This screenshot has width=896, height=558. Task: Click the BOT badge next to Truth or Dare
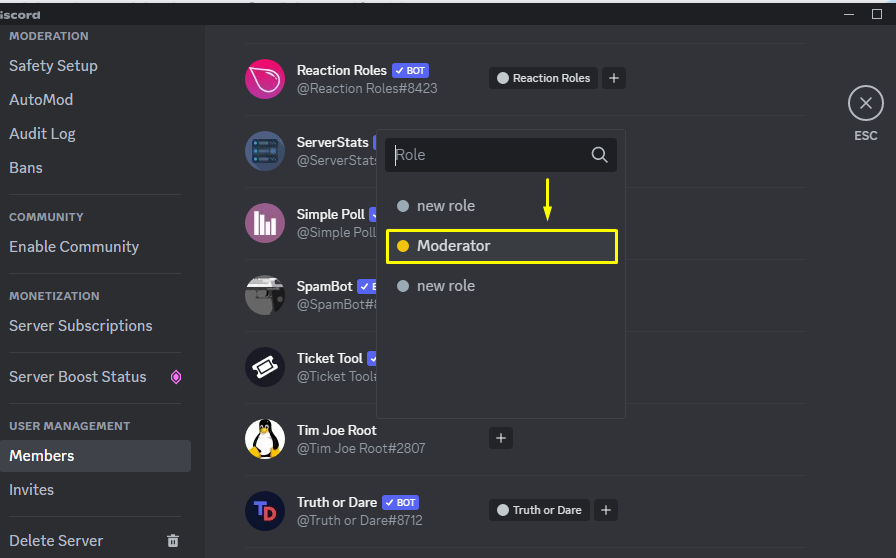pos(401,503)
